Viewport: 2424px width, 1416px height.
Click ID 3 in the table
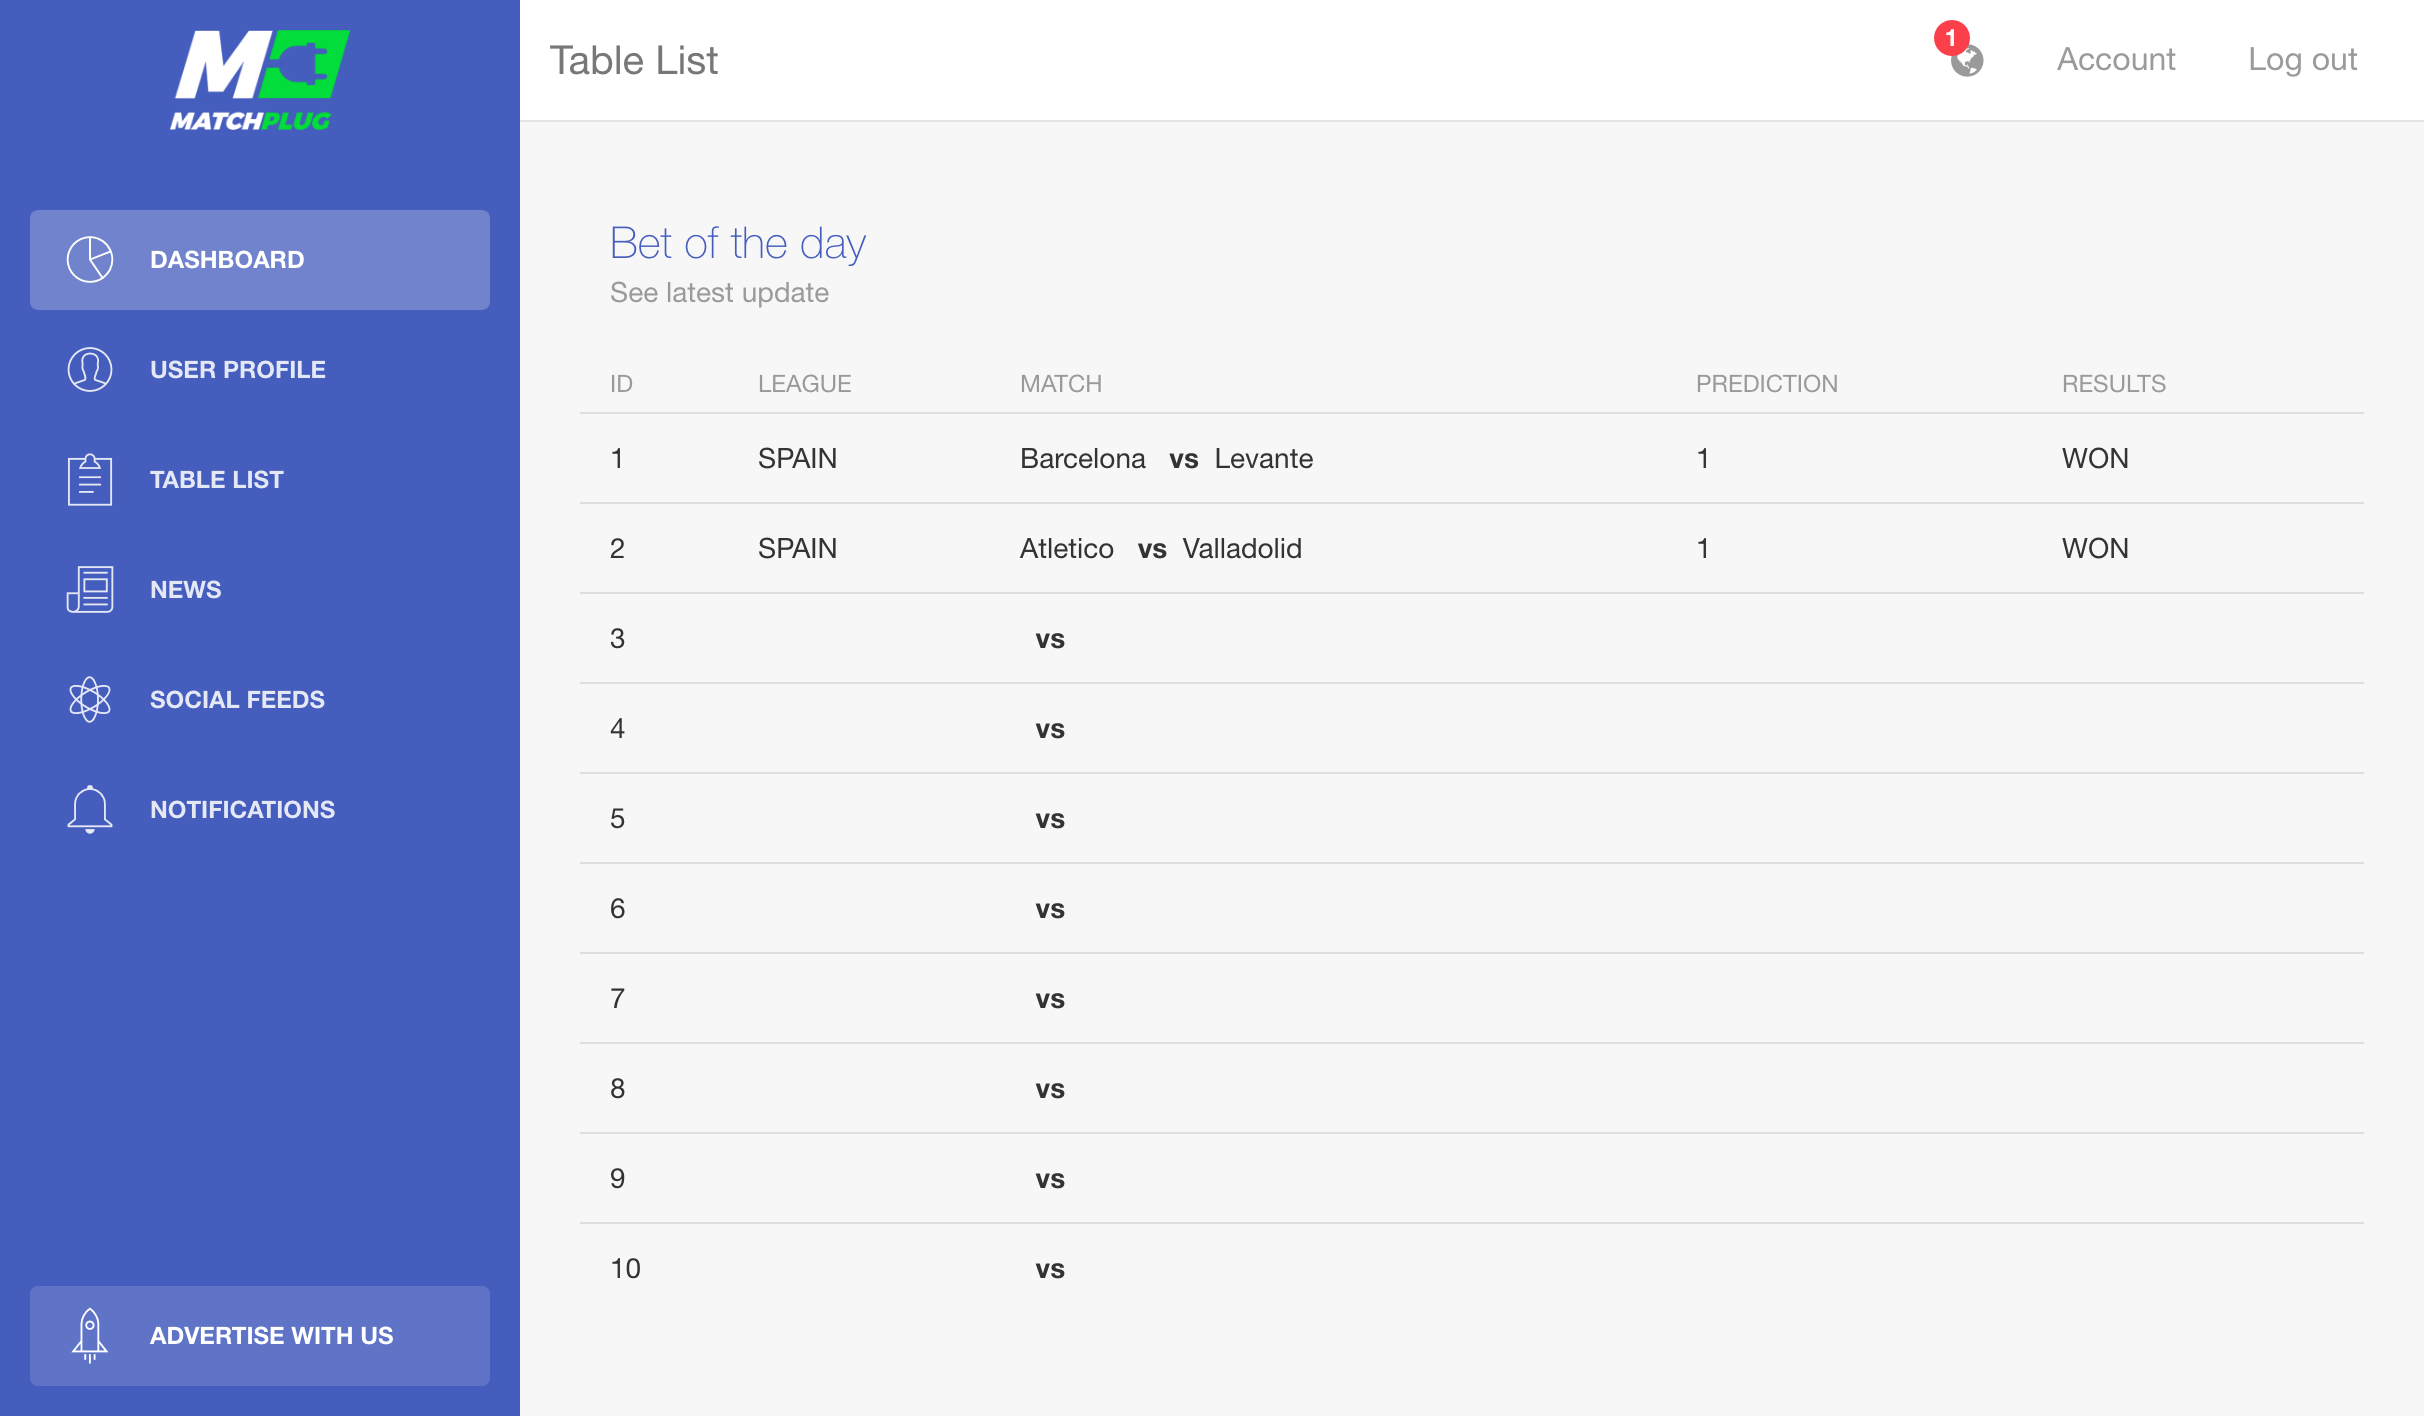pos(617,639)
